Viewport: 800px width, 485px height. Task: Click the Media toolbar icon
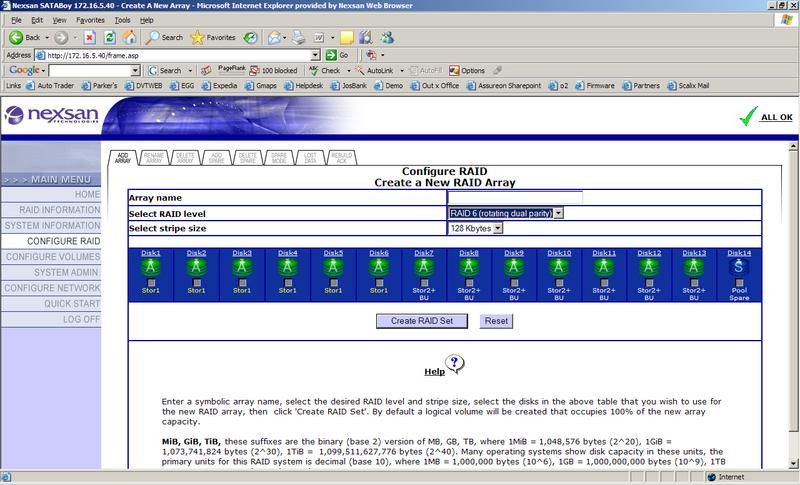click(250, 37)
